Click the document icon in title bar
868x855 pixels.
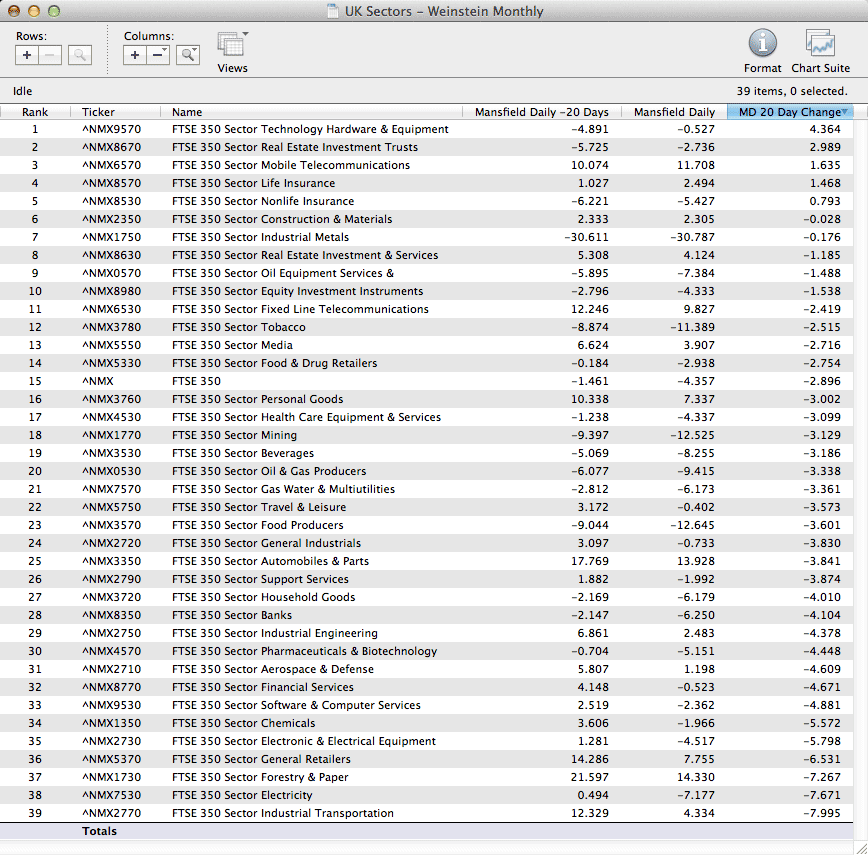pyautogui.click(x=332, y=12)
